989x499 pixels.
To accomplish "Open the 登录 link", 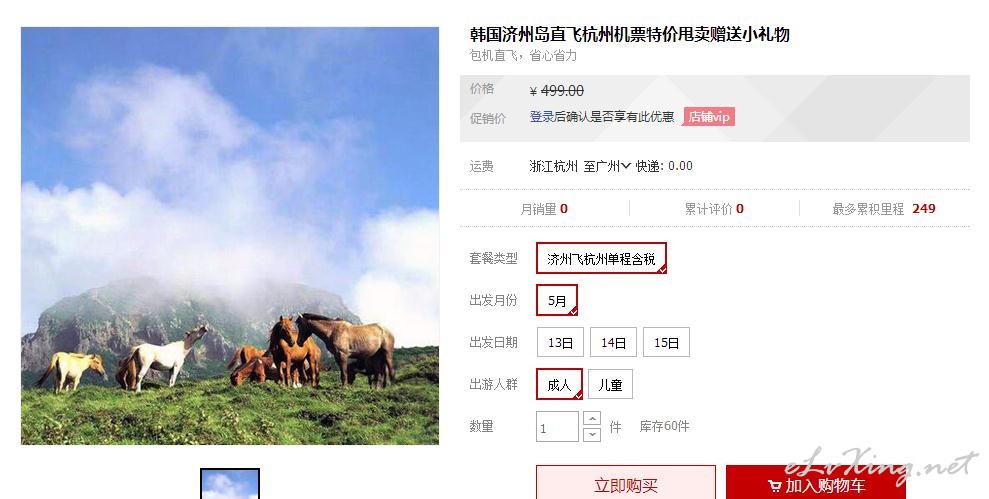I will pos(541,117).
